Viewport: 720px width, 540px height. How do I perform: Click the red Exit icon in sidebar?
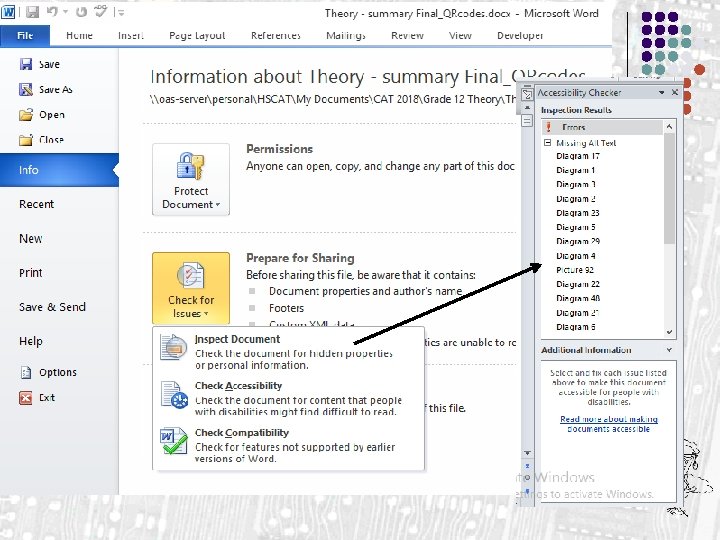tap(26, 398)
